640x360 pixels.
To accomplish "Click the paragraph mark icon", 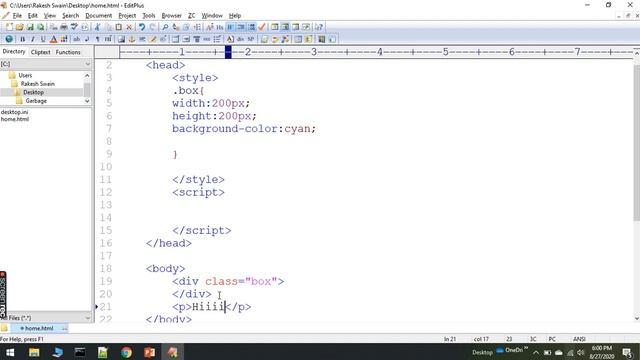I will (97, 39).
